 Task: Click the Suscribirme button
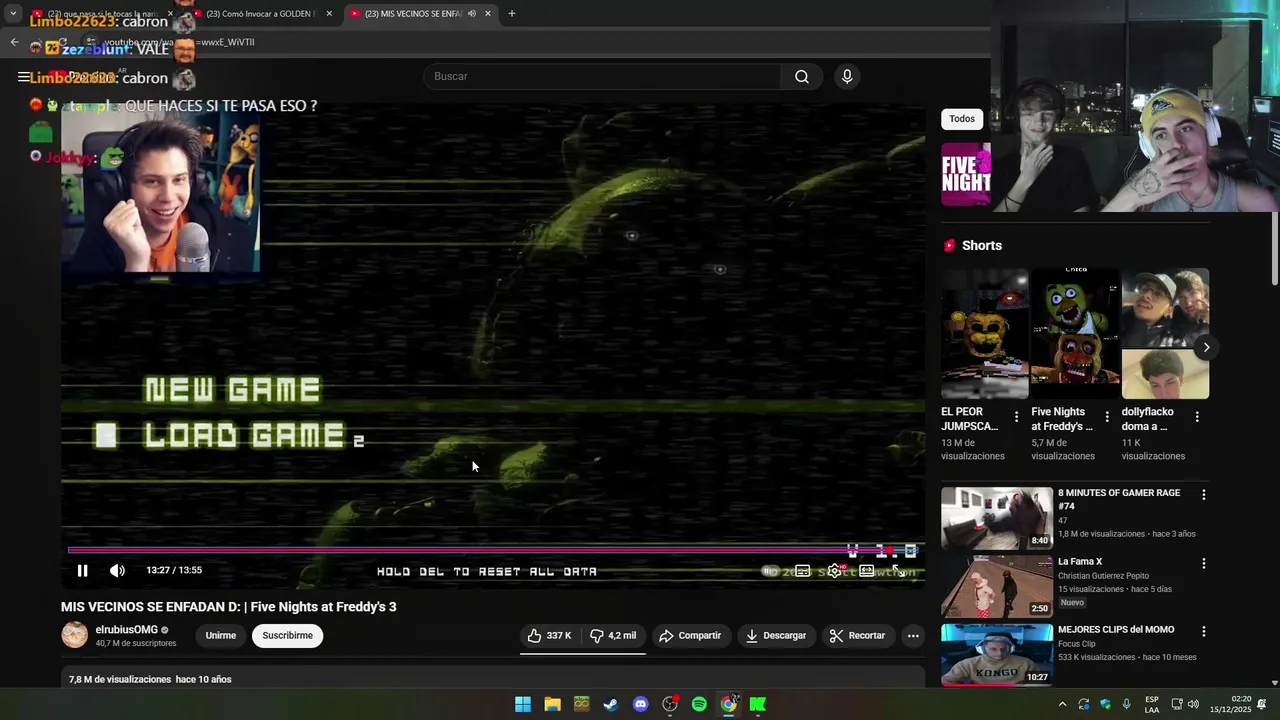coord(288,636)
